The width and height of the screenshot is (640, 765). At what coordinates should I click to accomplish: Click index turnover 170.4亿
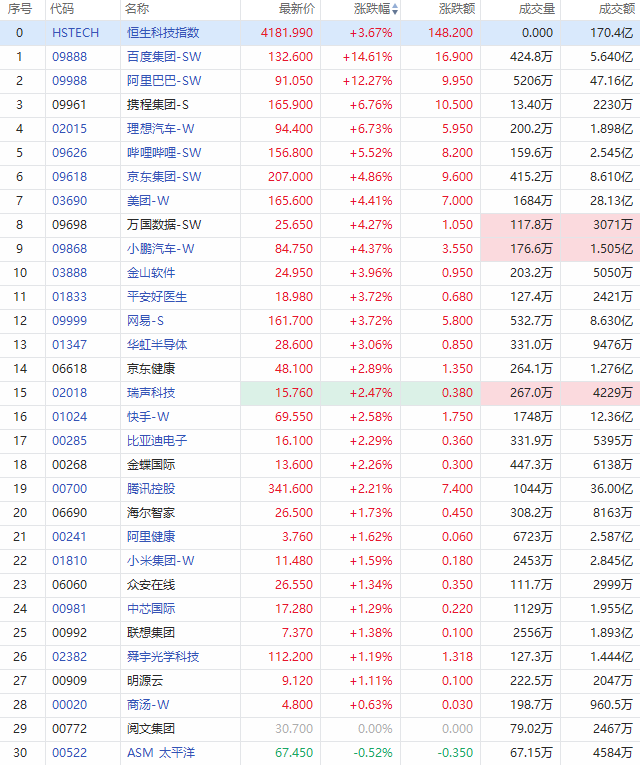(611, 33)
